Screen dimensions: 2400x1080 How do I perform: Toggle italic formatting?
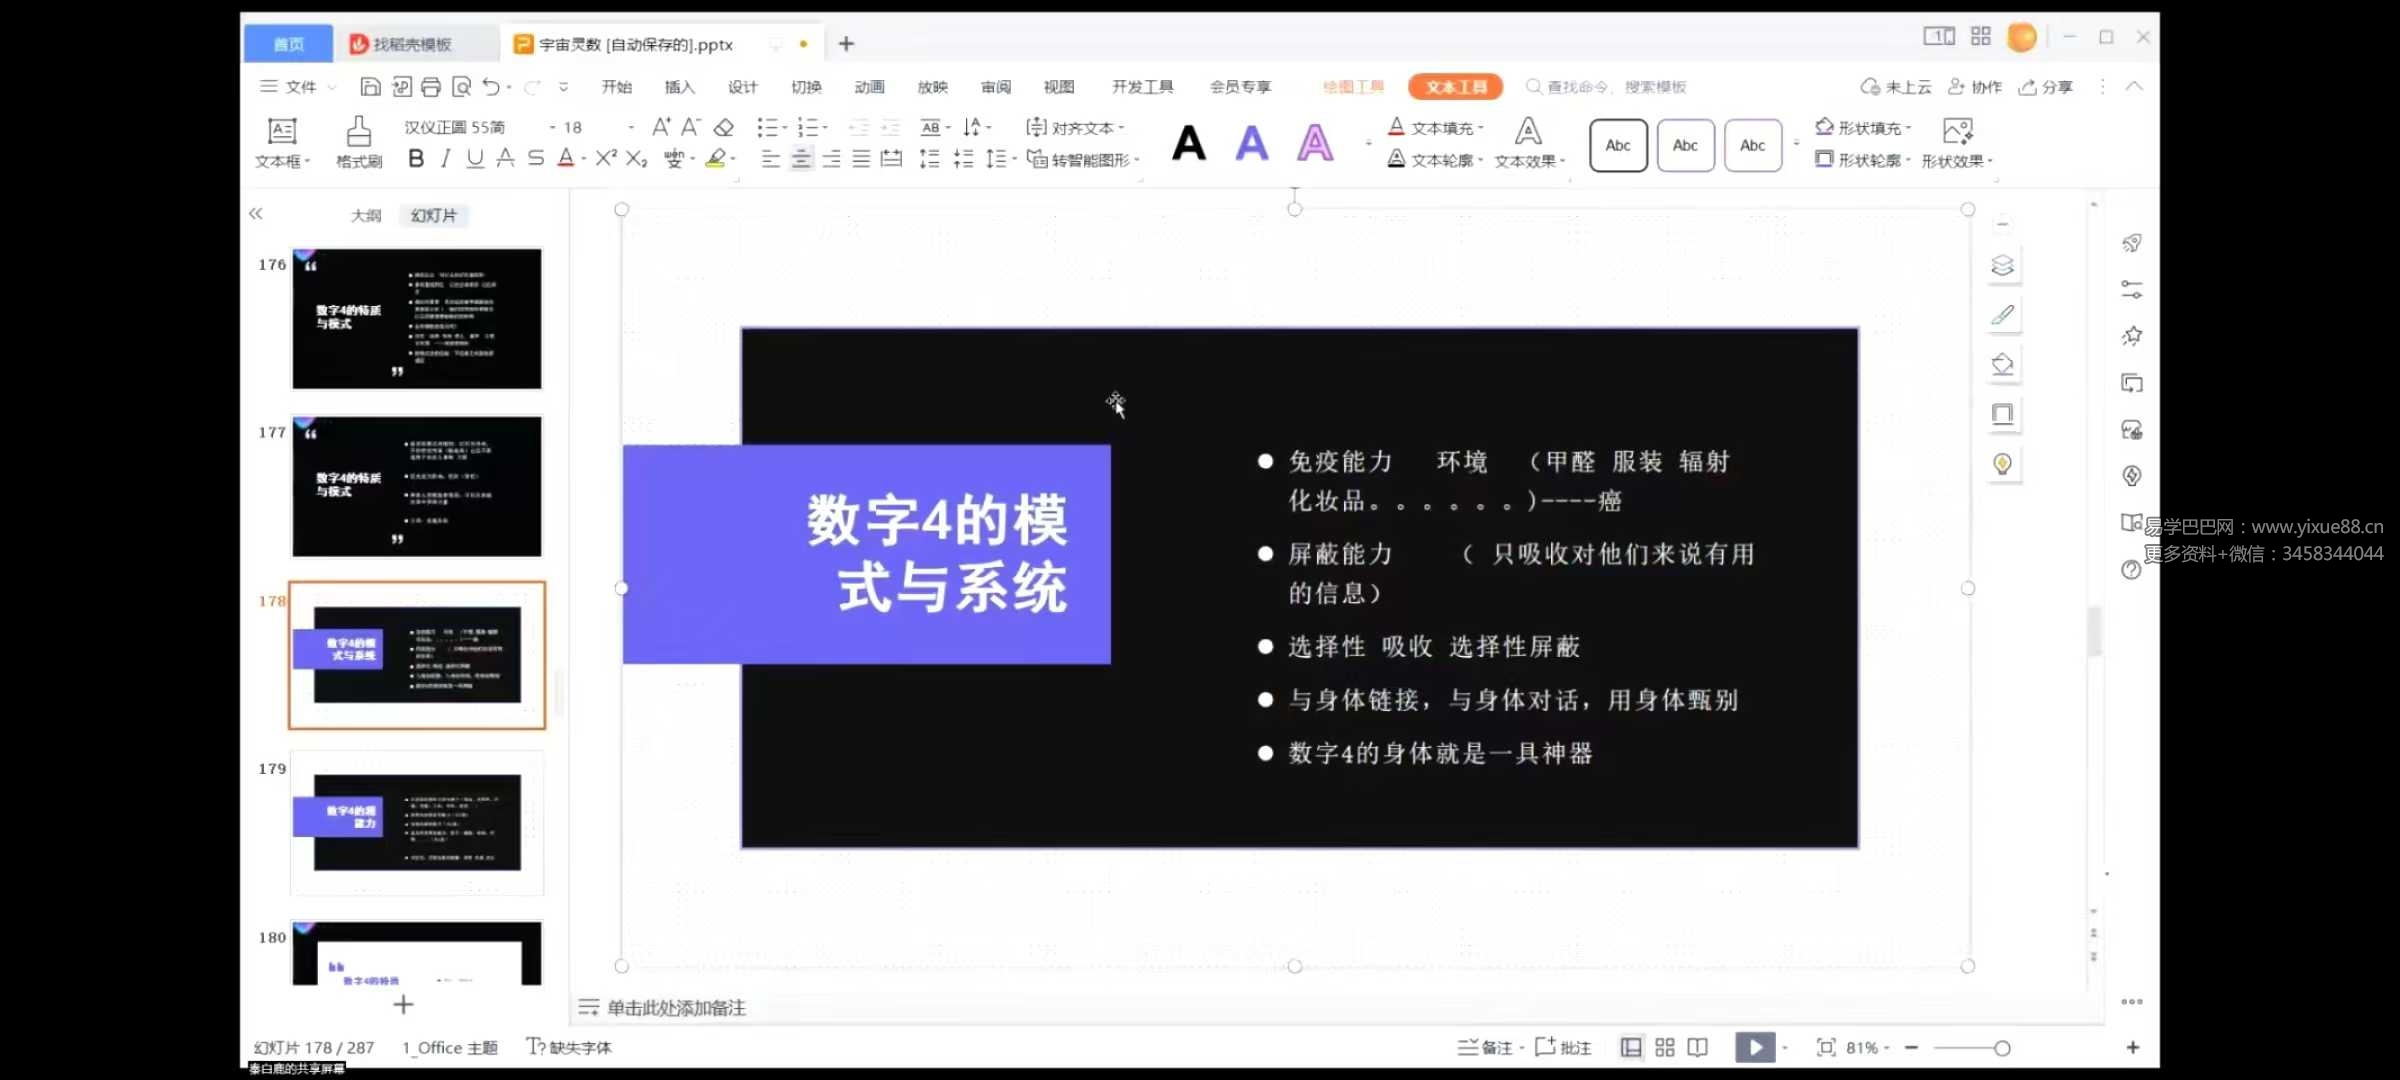pos(445,158)
